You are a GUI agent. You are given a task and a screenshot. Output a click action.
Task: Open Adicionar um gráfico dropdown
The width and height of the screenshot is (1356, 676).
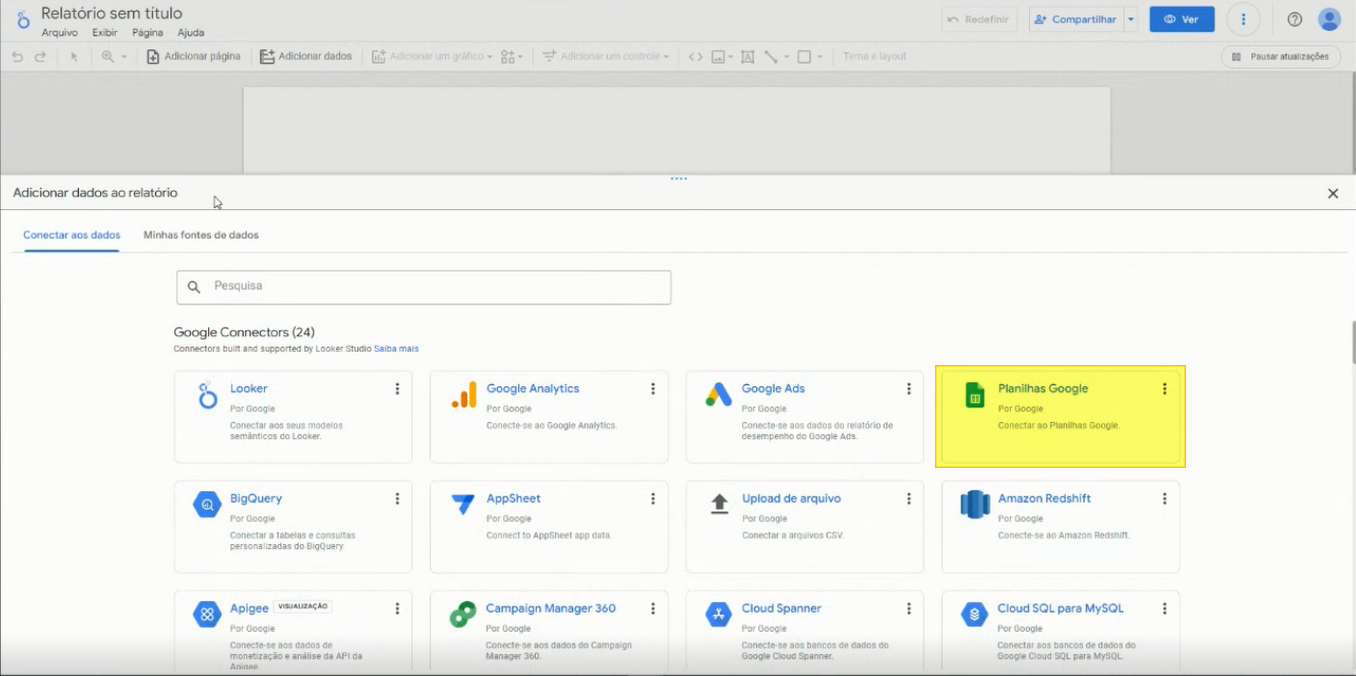pyautogui.click(x=432, y=57)
